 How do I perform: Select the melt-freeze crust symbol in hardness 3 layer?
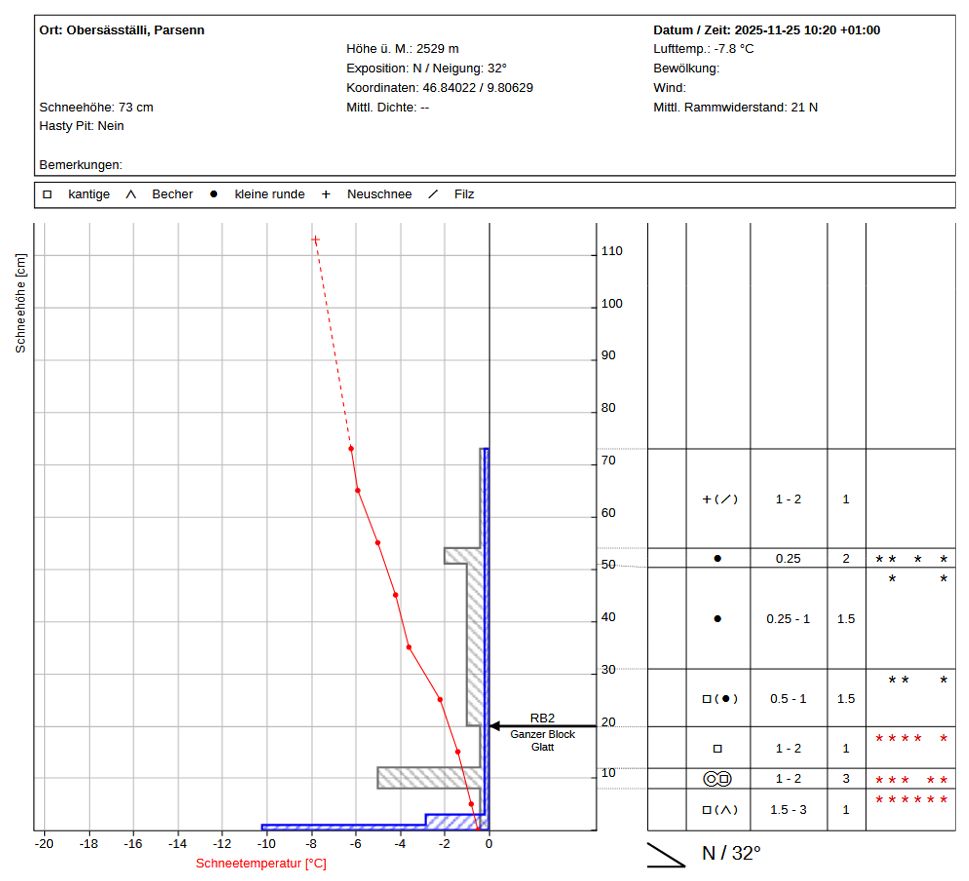717,778
